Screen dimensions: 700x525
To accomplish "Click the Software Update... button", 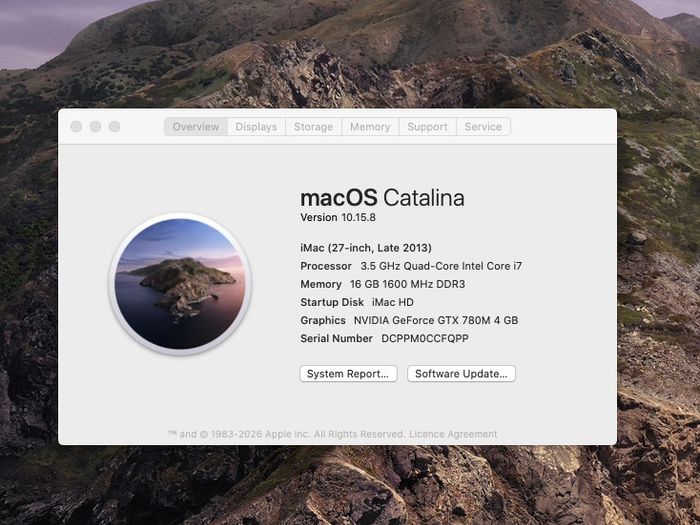I will point(461,374).
